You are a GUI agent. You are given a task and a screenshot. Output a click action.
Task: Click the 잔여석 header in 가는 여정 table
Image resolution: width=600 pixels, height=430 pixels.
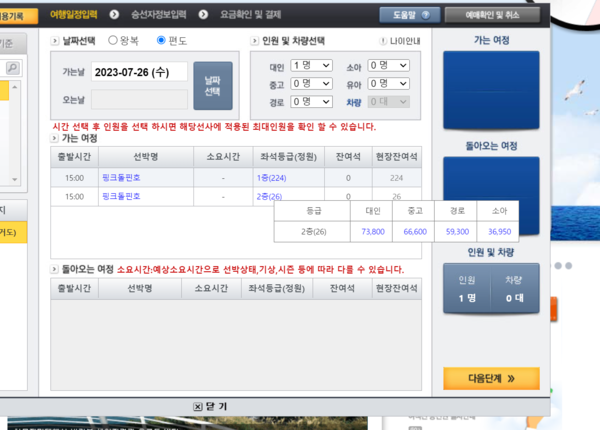348,156
